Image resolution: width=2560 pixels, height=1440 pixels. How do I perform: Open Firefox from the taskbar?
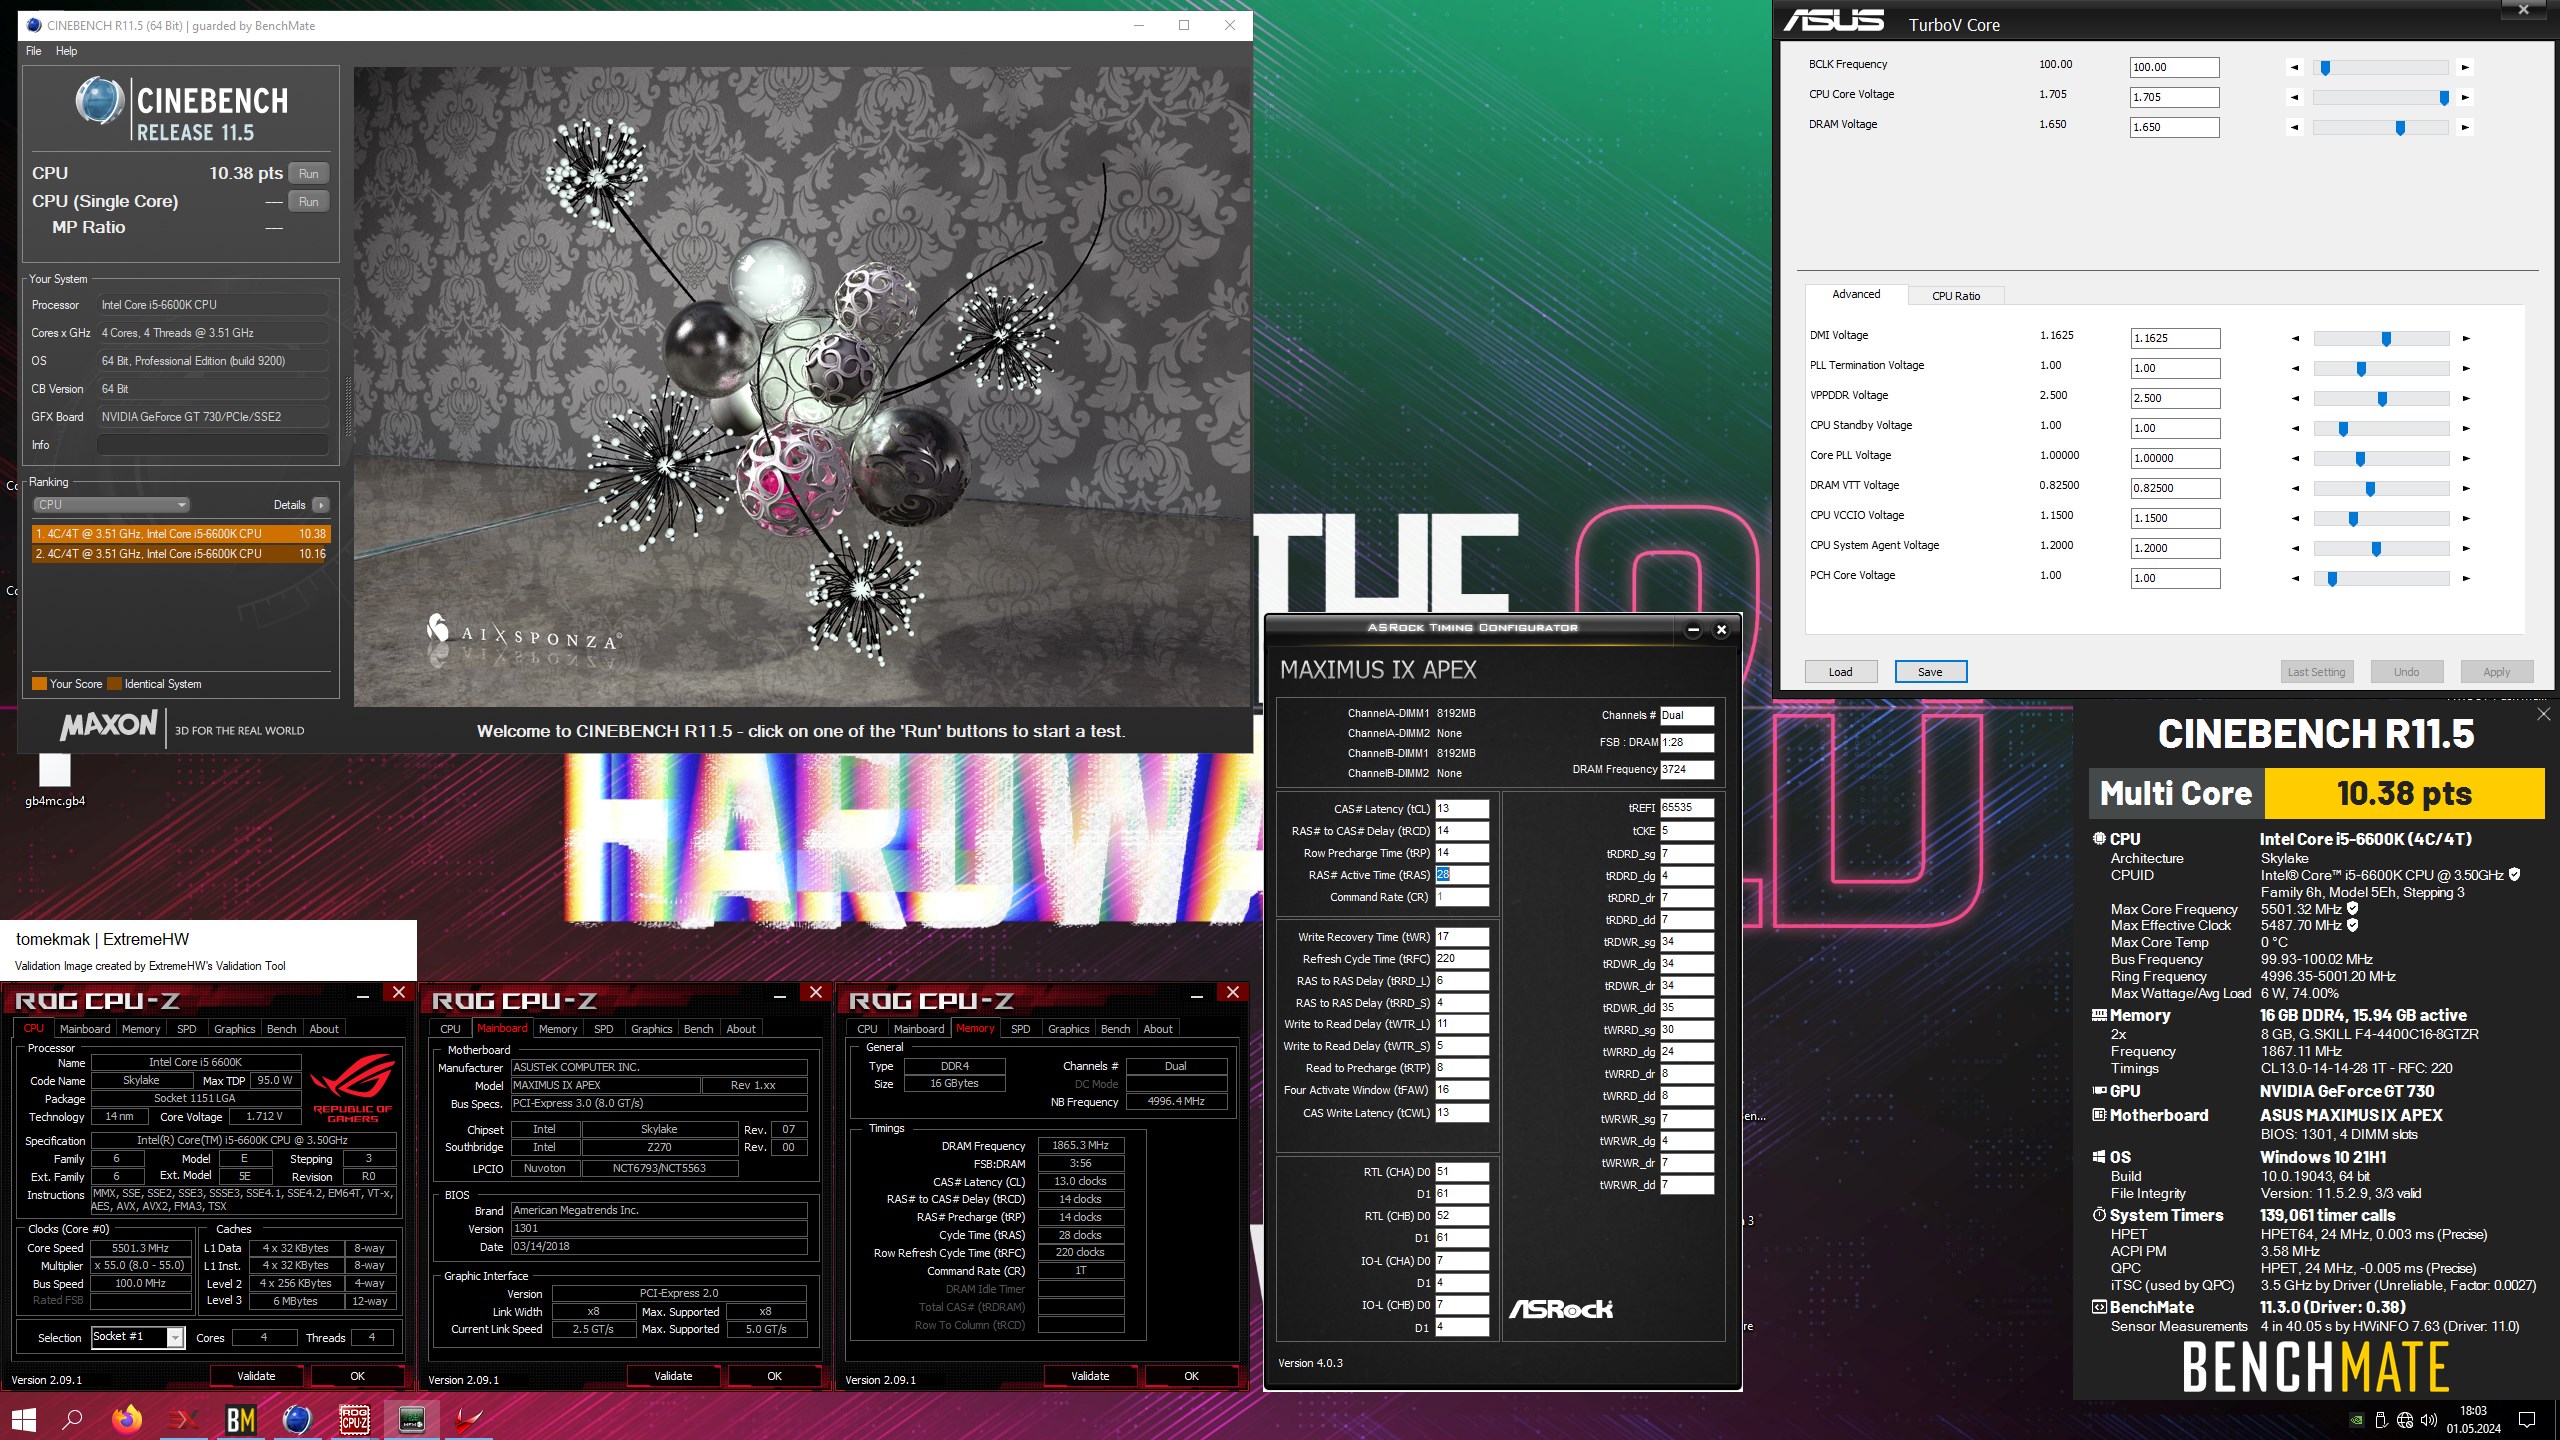(127, 1419)
